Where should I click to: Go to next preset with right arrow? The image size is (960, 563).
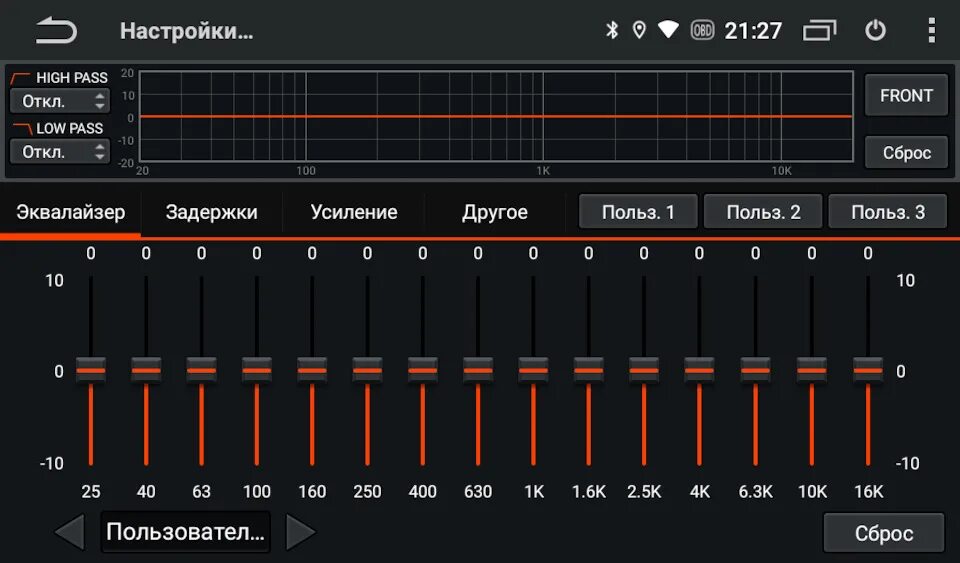pos(301,532)
